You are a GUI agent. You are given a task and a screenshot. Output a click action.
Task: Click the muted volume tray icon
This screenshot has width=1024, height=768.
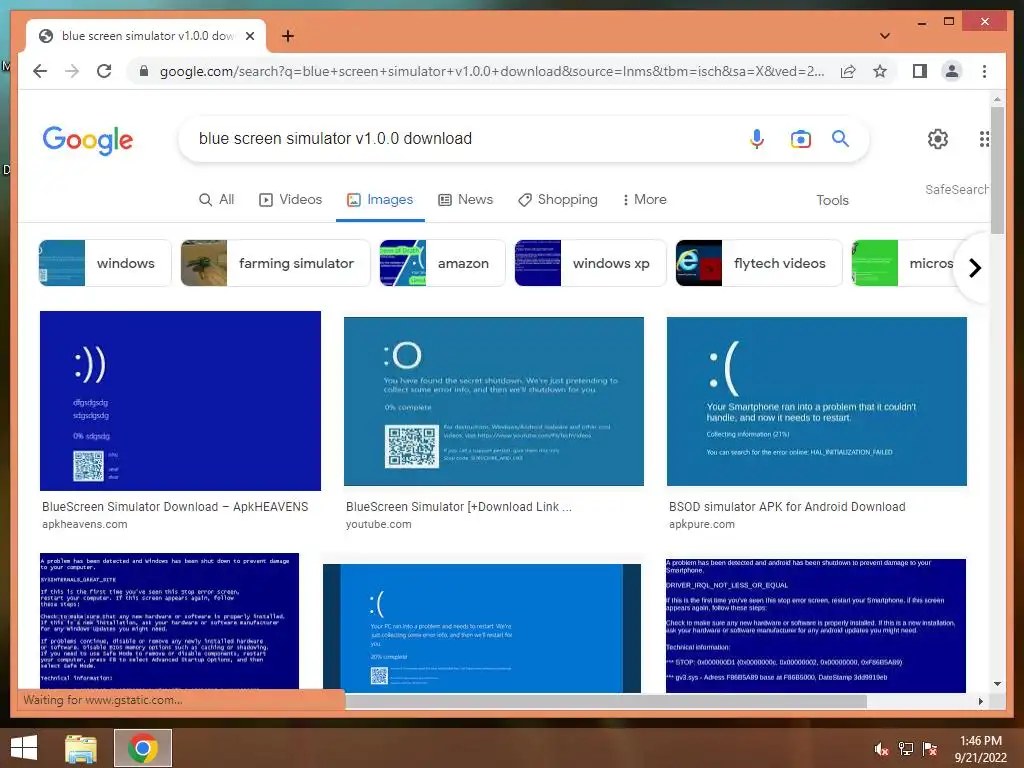tap(882, 749)
